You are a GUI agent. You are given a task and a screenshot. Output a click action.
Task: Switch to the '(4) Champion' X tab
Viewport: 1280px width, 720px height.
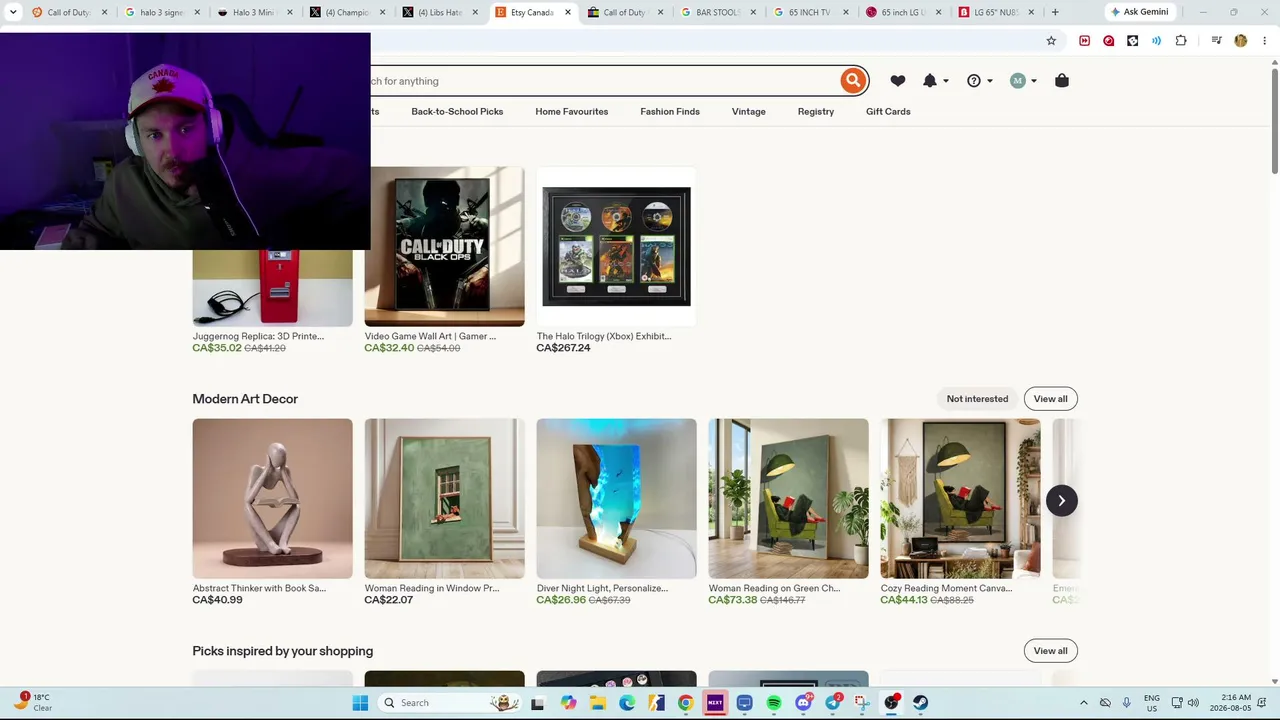[x=346, y=12]
